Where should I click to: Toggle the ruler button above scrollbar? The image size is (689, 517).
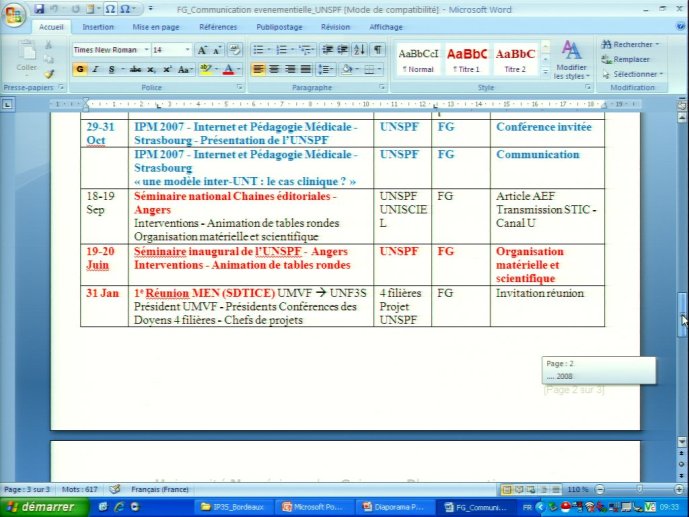[x=682, y=105]
